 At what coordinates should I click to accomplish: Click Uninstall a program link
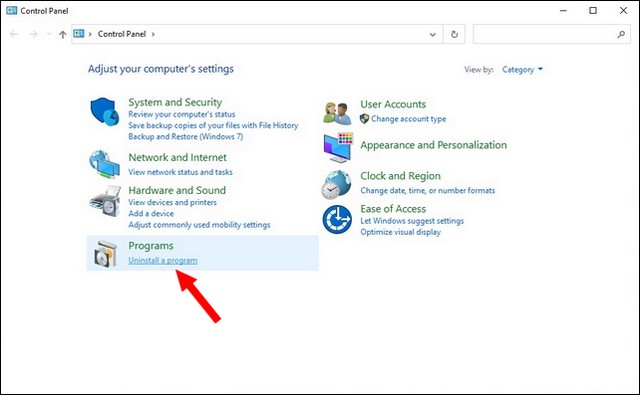(163, 260)
